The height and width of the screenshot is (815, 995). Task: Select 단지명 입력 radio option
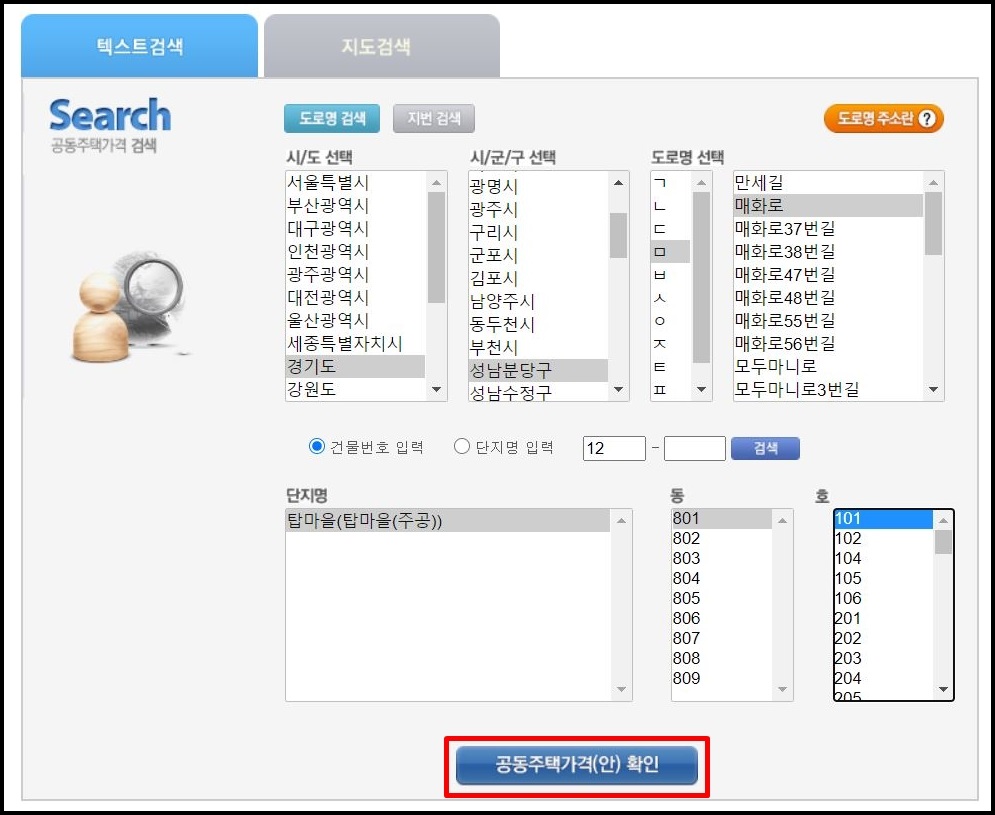(462, 447)
